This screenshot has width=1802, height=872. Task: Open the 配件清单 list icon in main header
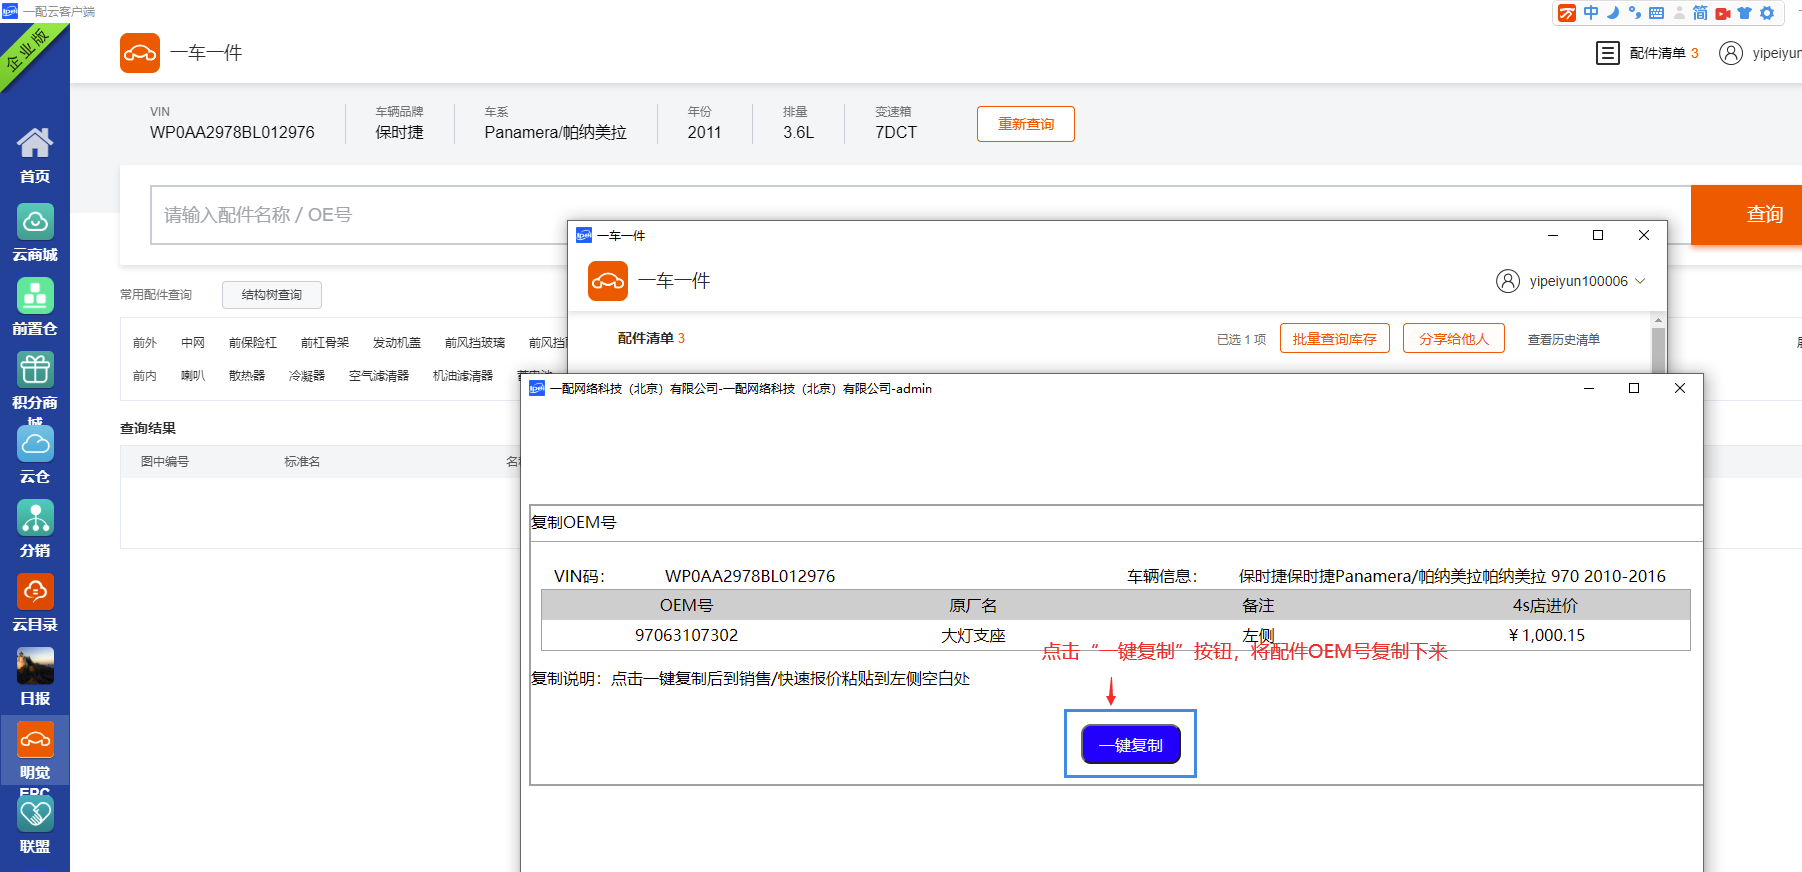pyautogui.click(x=1608, y=53)
